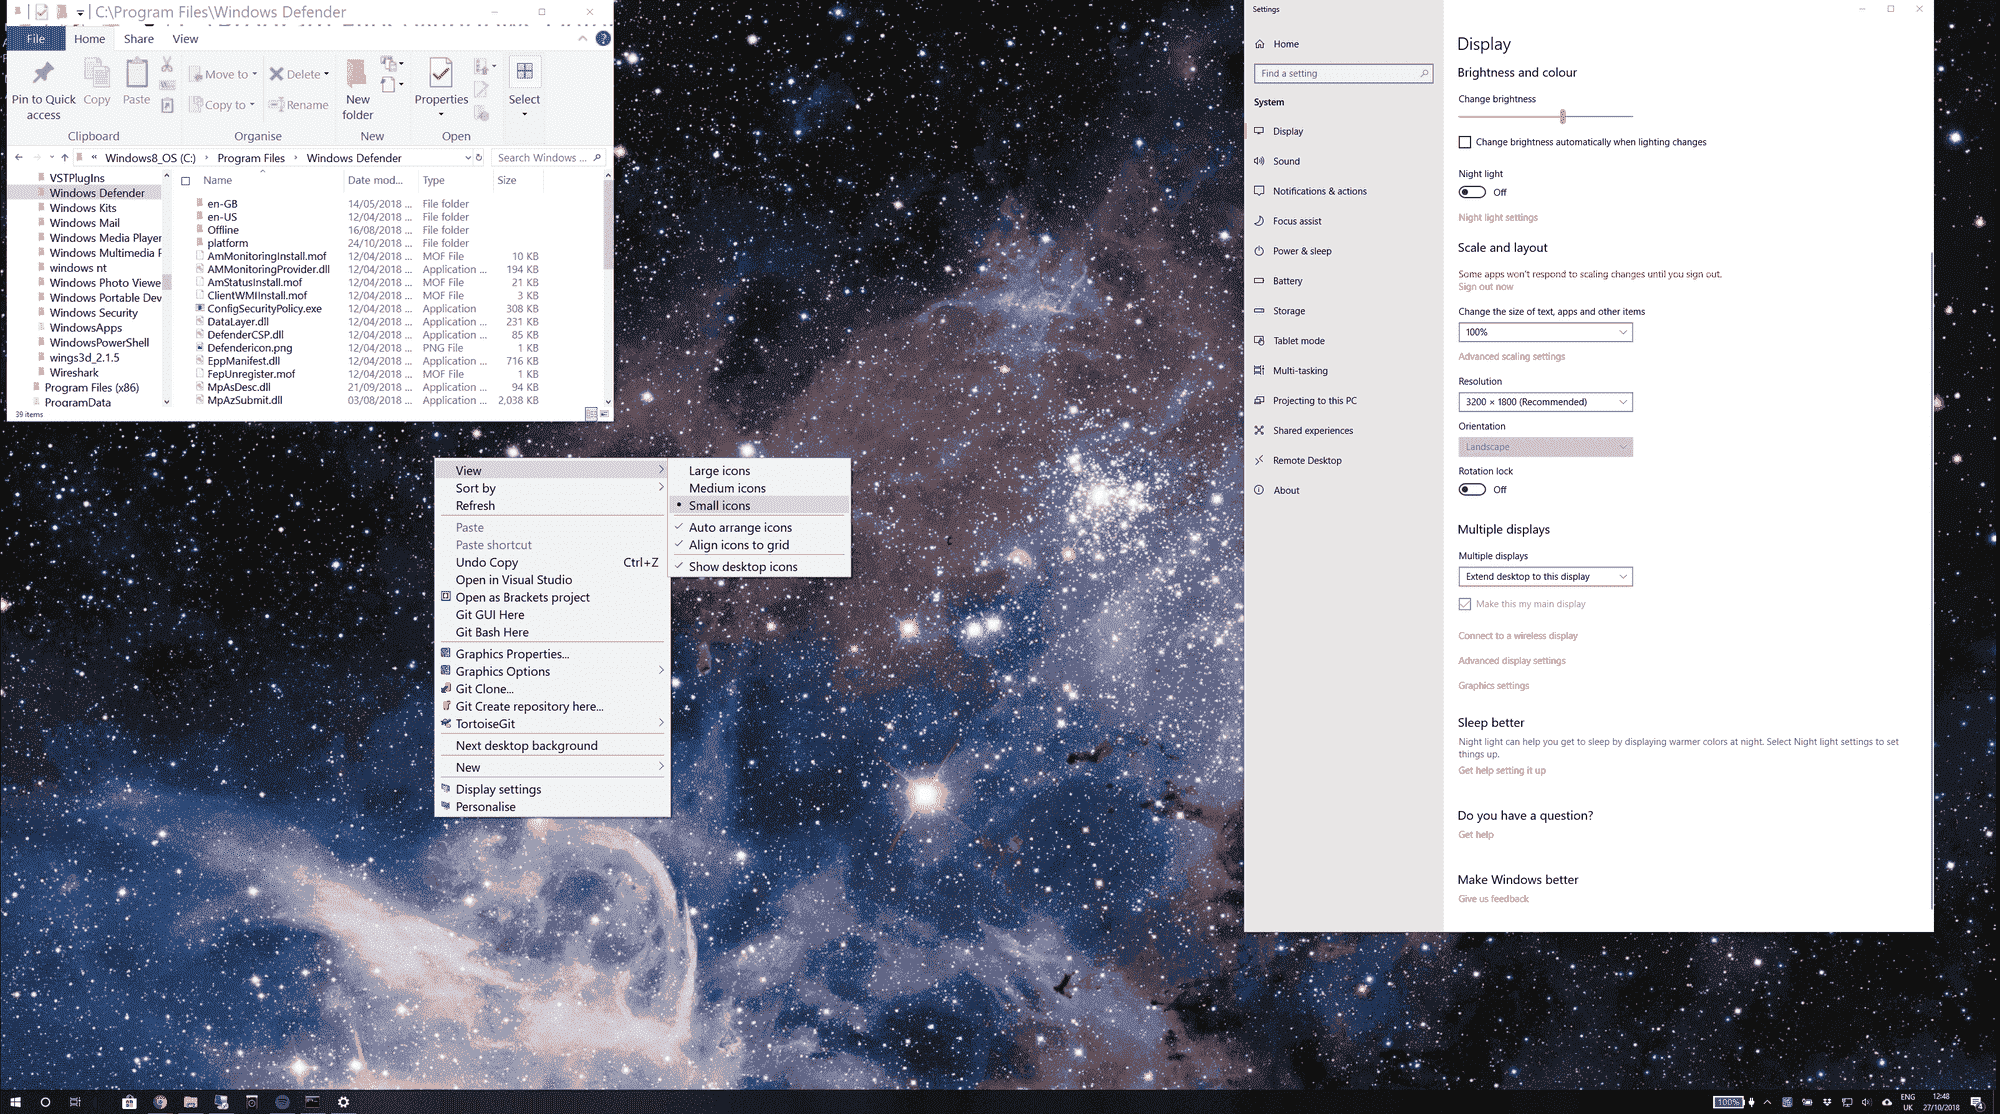Switch to the View ribbon tab
2000x1114 pixels.
coord(185,39)
